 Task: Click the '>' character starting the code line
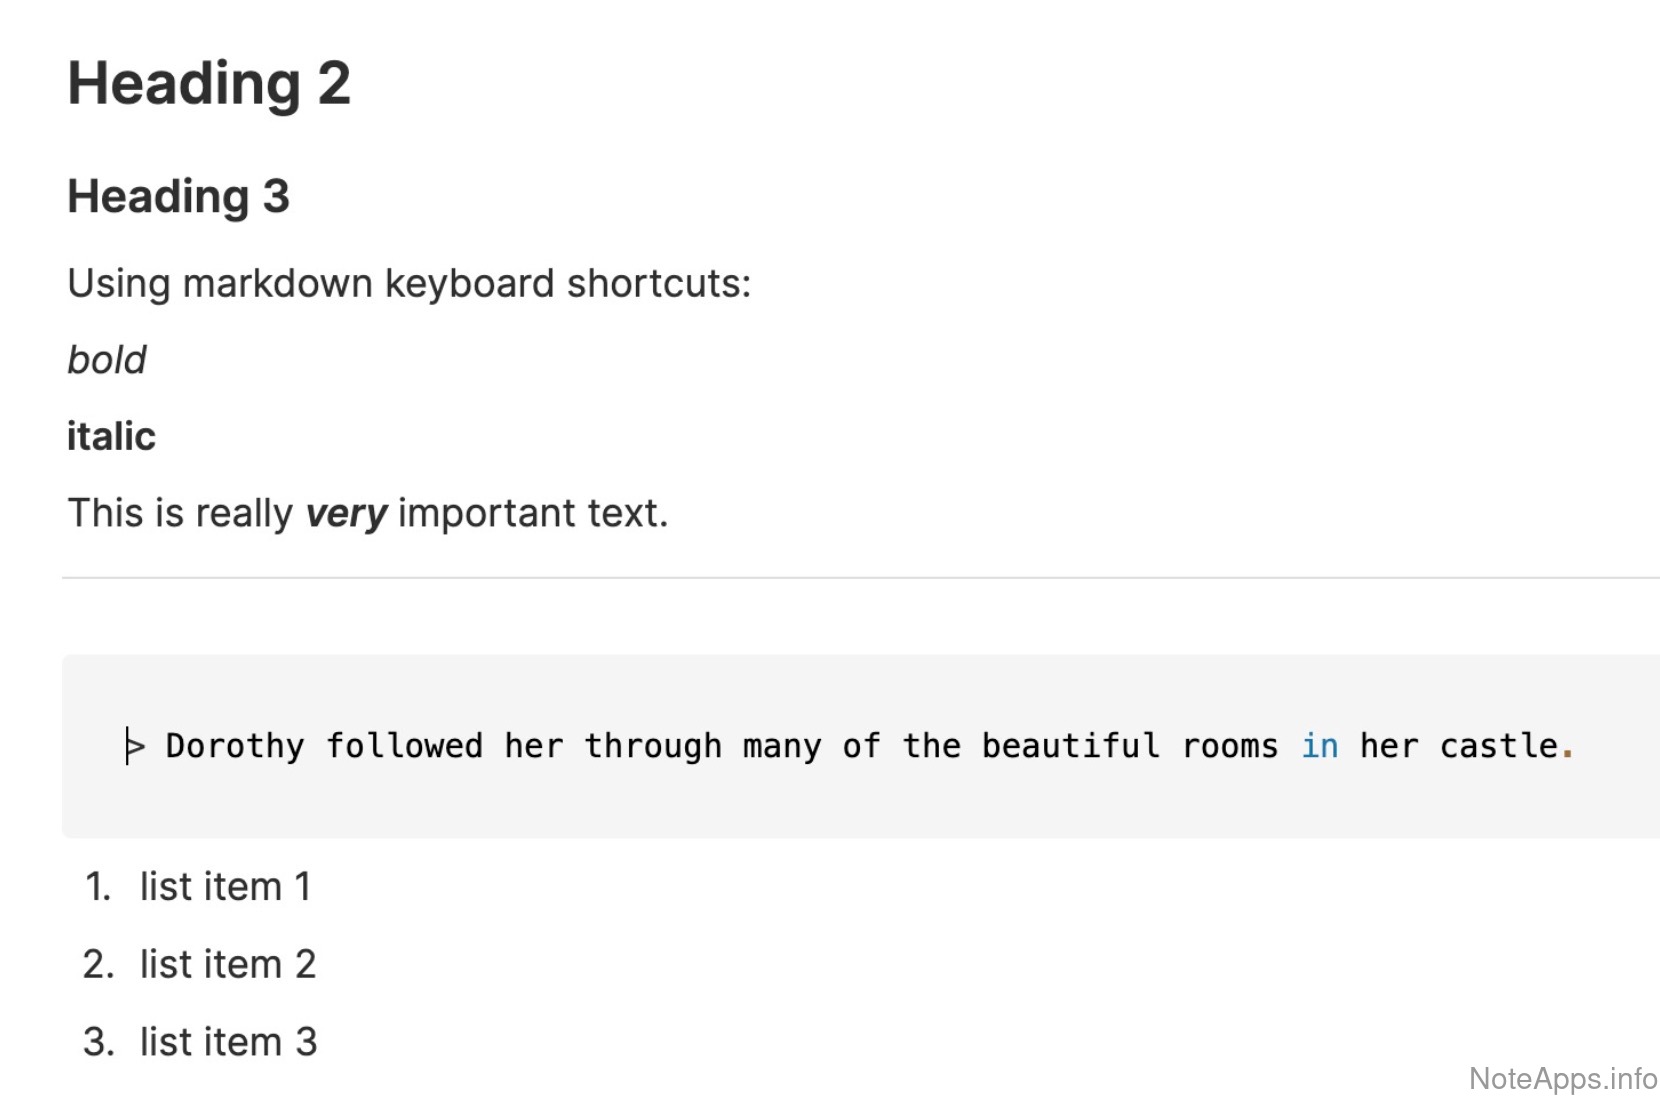click(x=136, y=746)
